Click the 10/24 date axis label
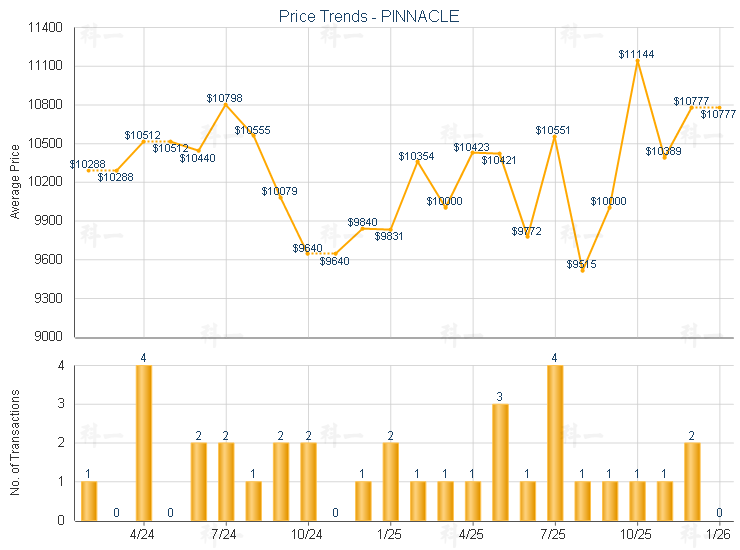The width and height of the screenshot is (740, 550). [x=307, y=534]
